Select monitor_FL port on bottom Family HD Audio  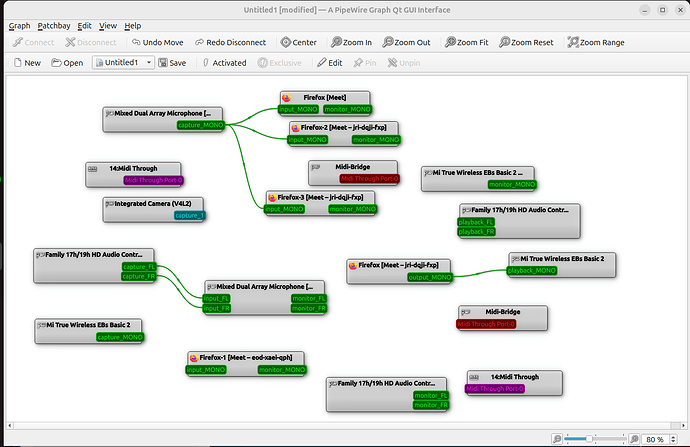pyautogui.click(x=431, y=396)
